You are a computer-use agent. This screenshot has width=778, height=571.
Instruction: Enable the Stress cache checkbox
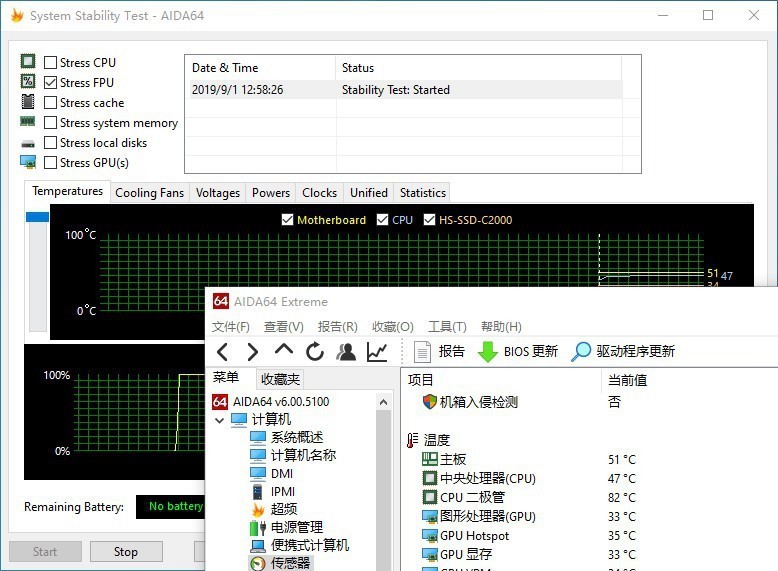click(50, 103)
